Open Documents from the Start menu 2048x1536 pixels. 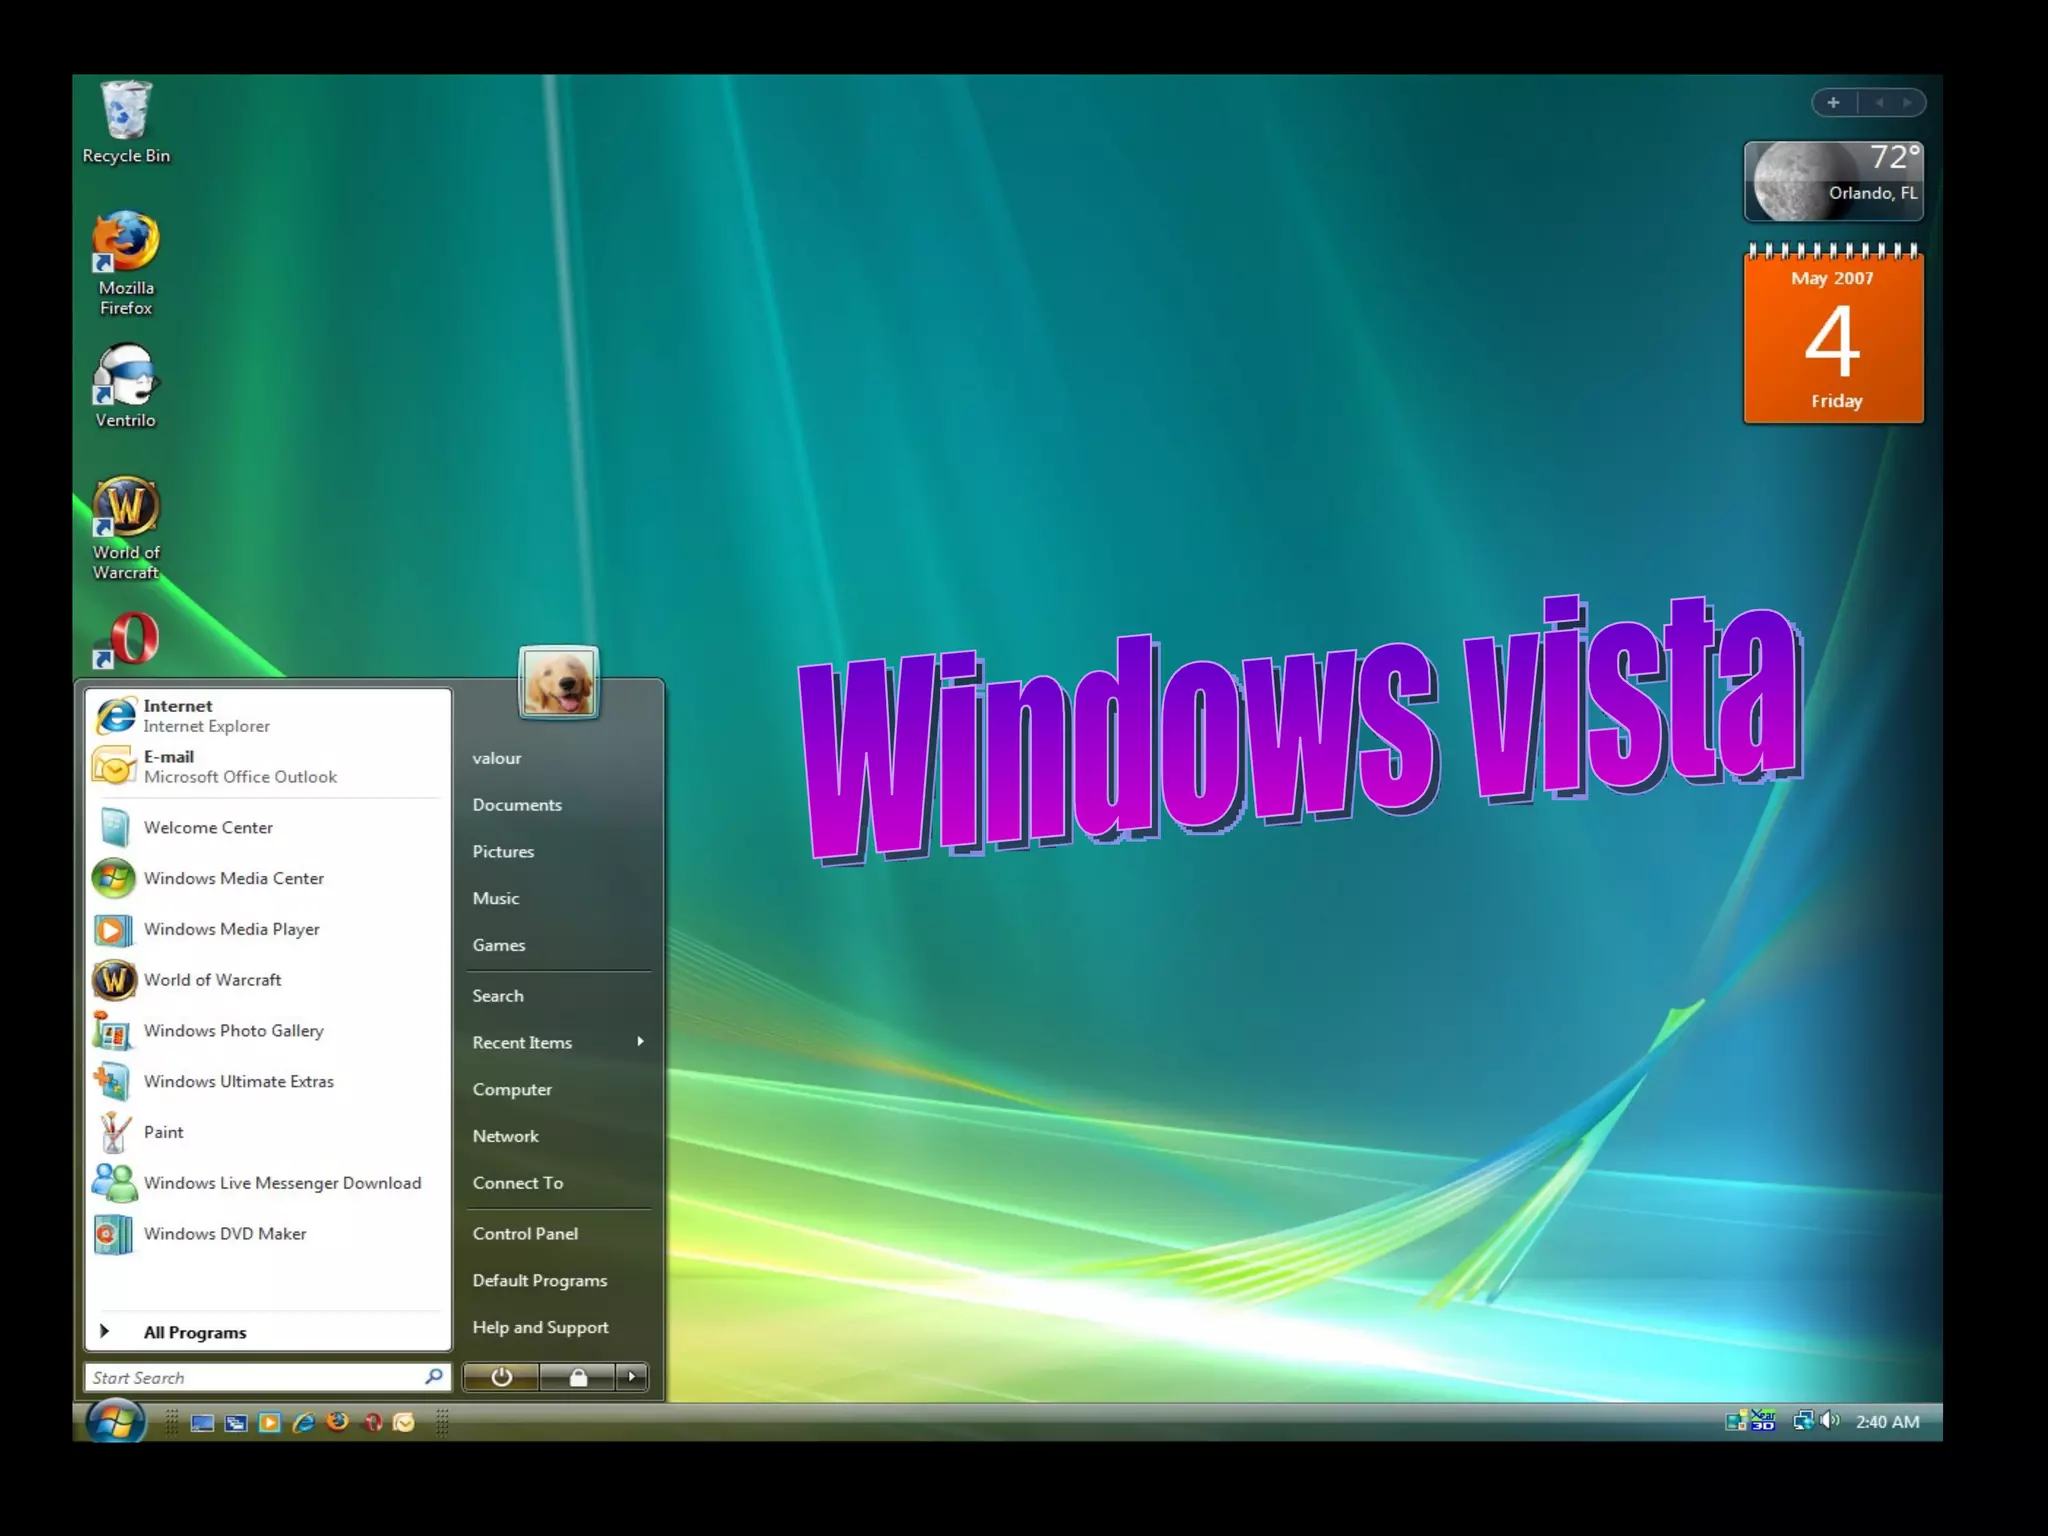(x=558, y=805)
